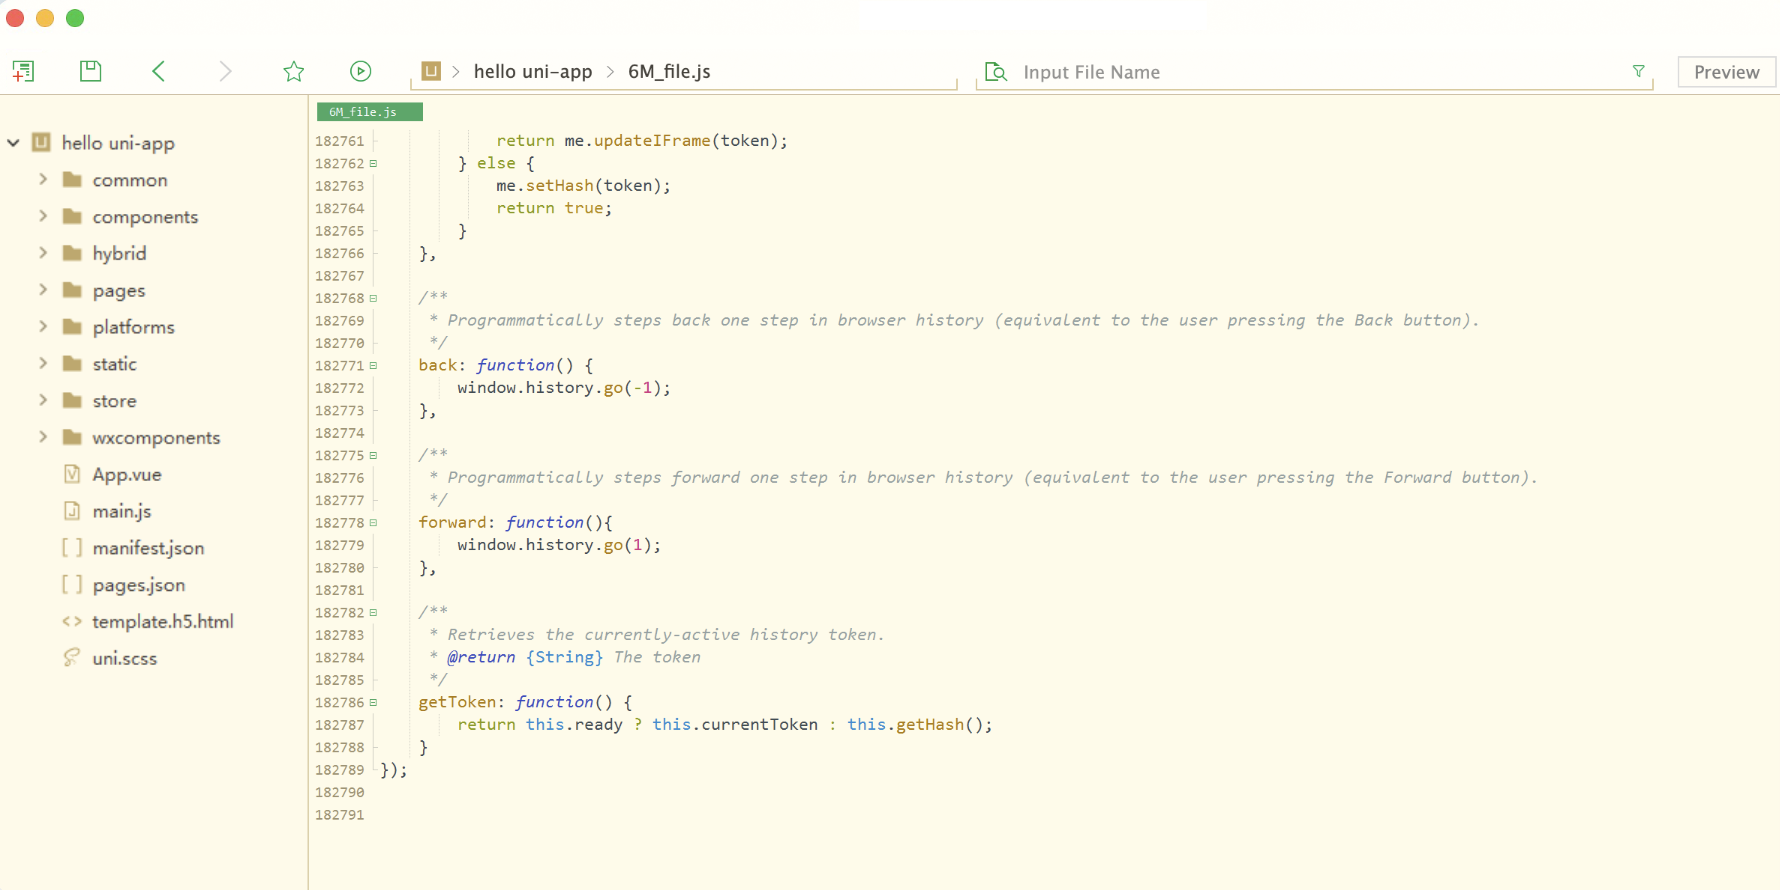Select the 6M_file.js editor tab
1780x890 pixels.
[x=368, y=112]
